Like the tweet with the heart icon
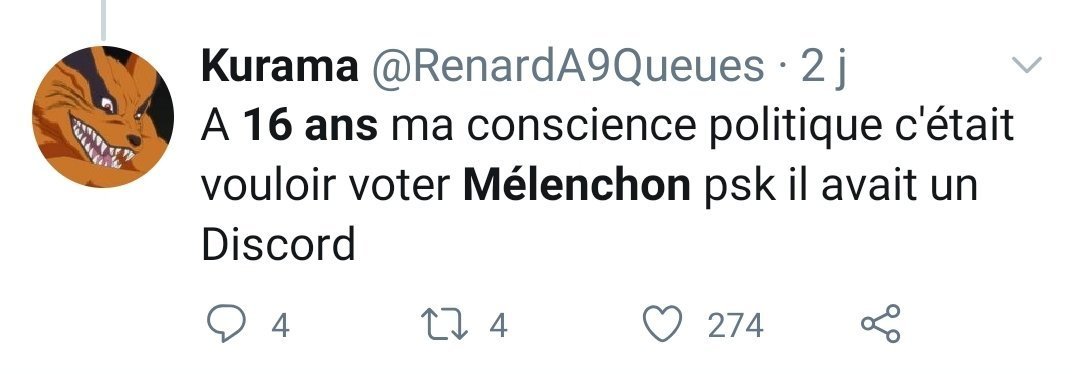Image resolution: width=1079 pixels, height=374 pixels. coord(661,324)
